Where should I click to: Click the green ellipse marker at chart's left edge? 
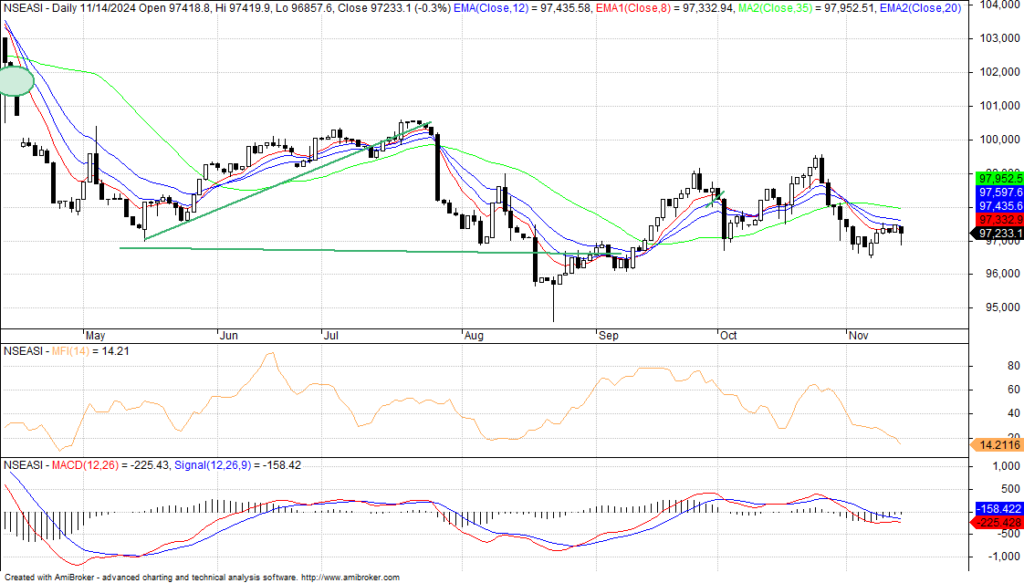click(16, 81)
